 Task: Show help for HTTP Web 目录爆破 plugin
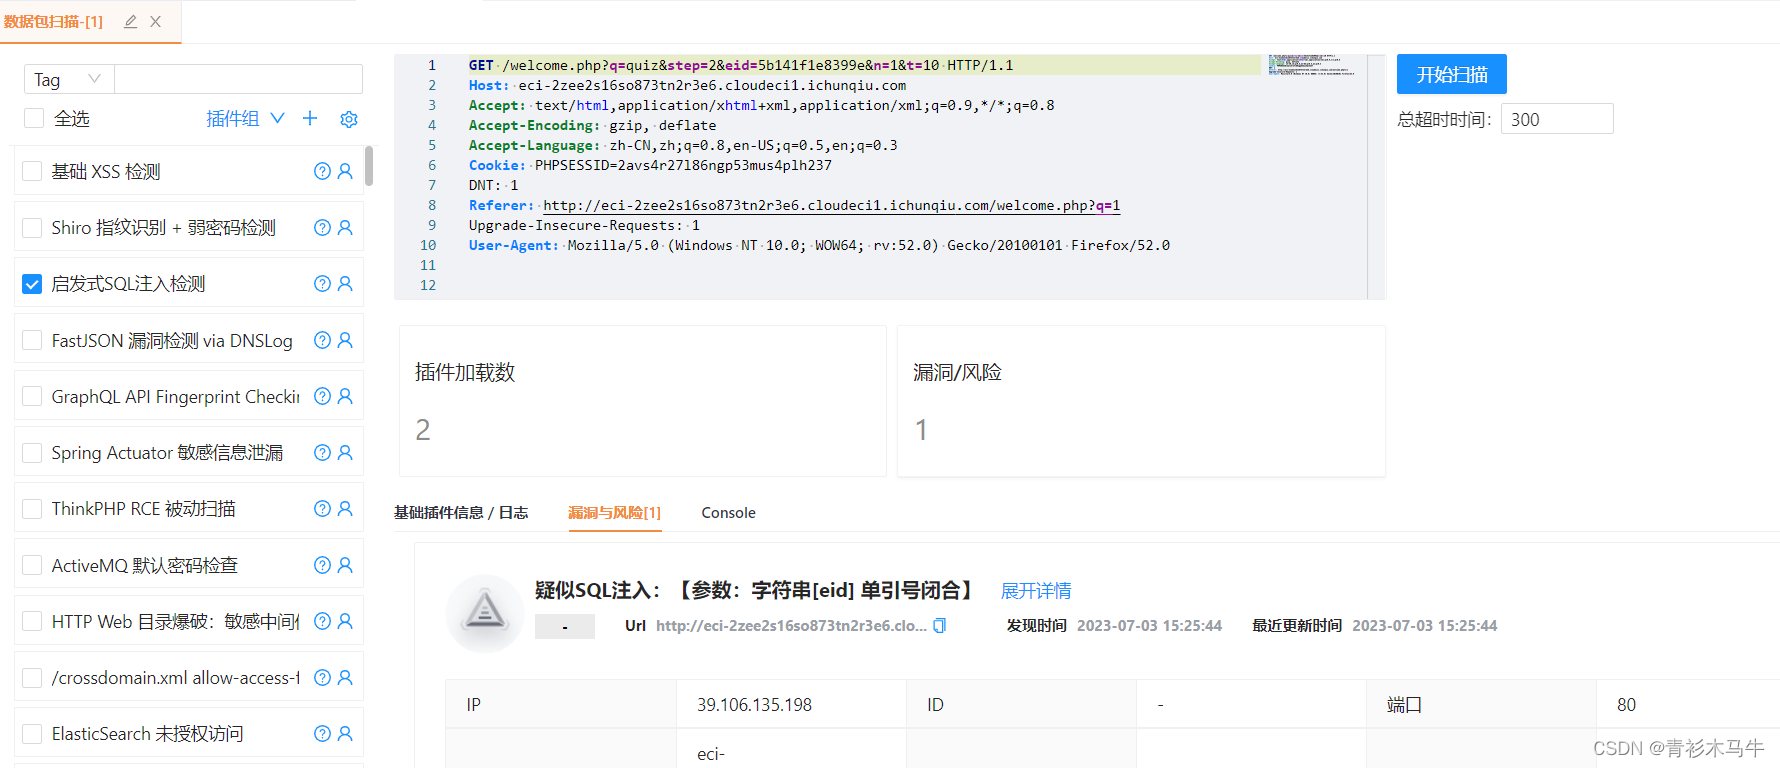(x=322, y=621)
